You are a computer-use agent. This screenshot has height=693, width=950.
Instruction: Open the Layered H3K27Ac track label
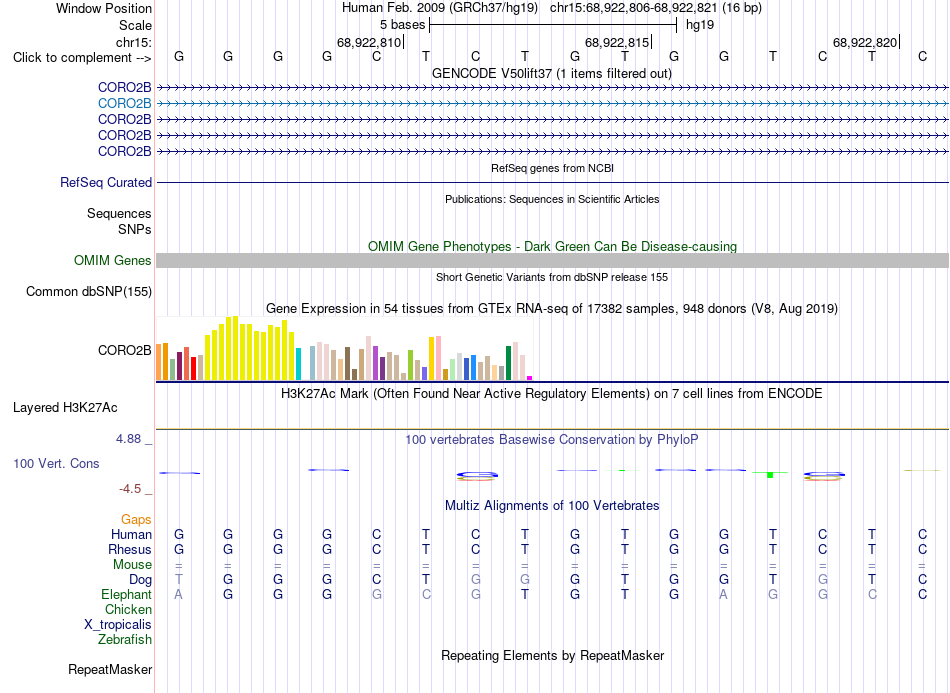65,408
